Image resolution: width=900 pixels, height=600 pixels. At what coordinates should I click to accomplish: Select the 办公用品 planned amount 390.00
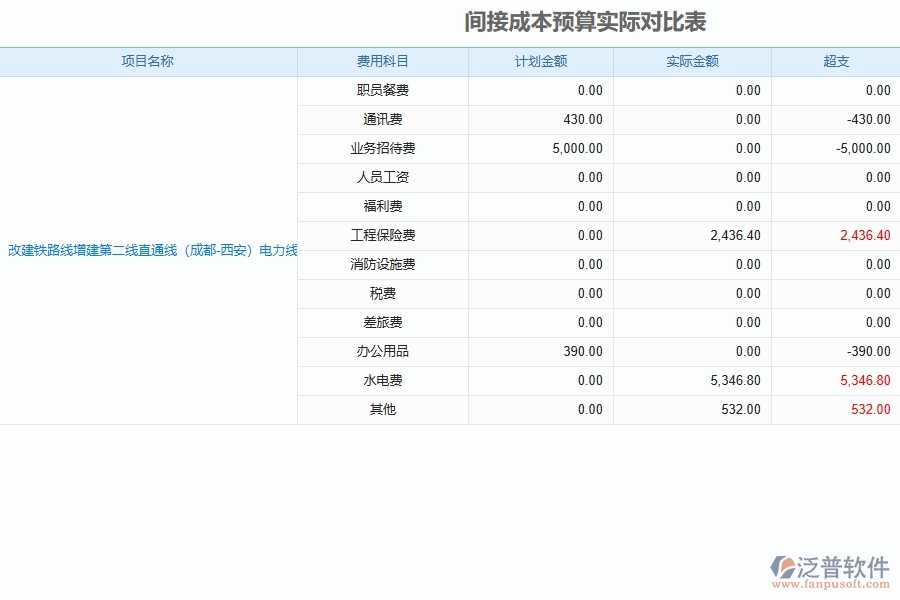(584, 351)
